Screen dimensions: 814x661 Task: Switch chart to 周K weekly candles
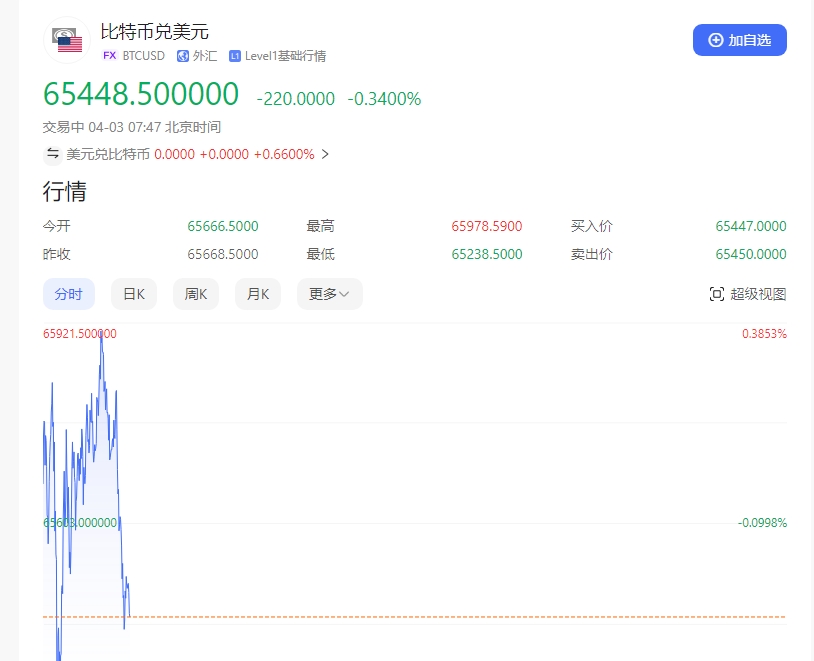[x=195, y=293]
